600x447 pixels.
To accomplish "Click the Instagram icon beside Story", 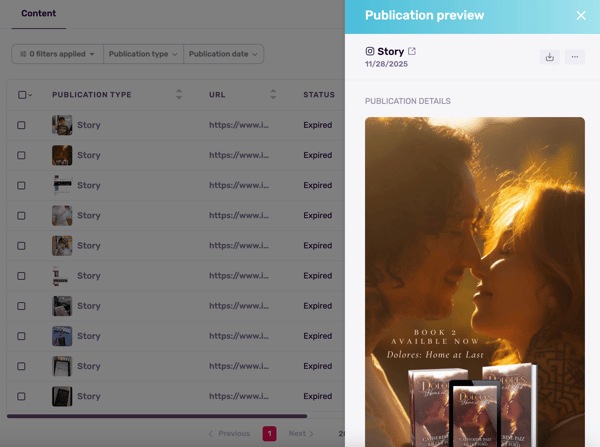I will (x=370, y=51).
